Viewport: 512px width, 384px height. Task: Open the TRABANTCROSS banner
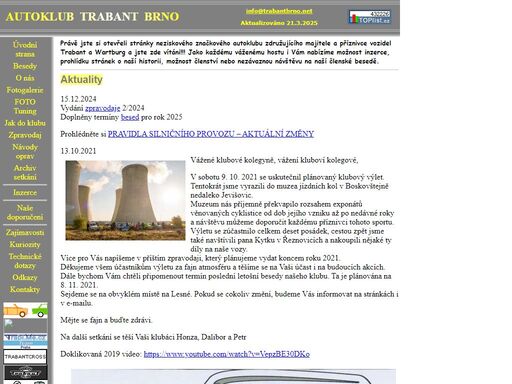coord(25,356)
